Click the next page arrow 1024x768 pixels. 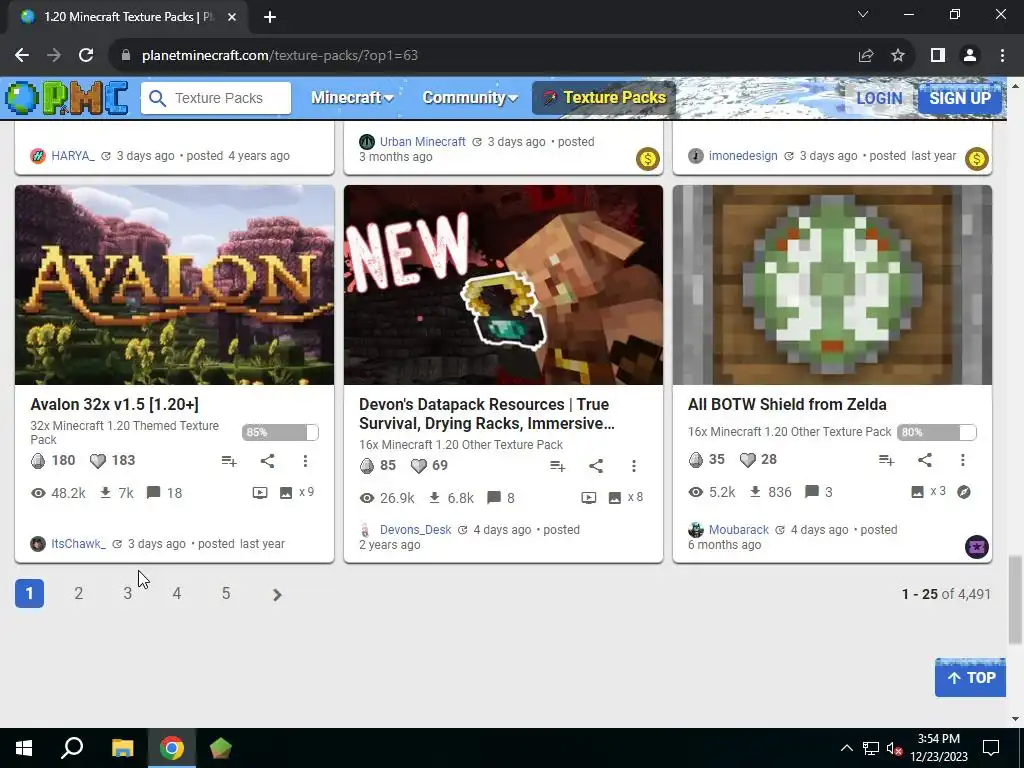(277, 594)
